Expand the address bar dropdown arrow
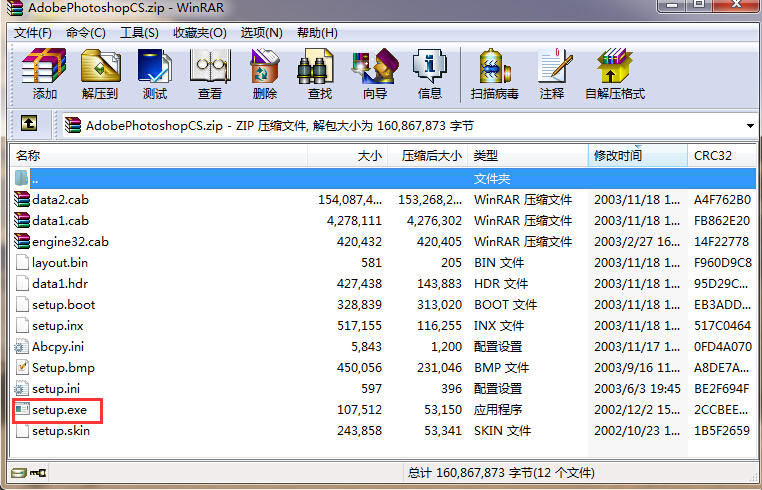This screenshot has width=762, height=490. [750, 126]
